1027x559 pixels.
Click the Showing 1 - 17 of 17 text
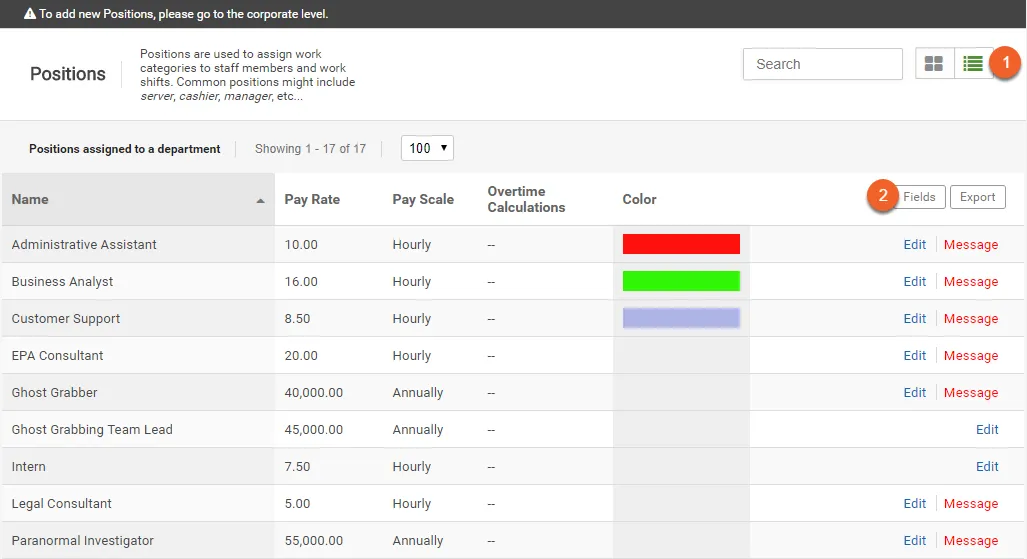pos(310,149)
